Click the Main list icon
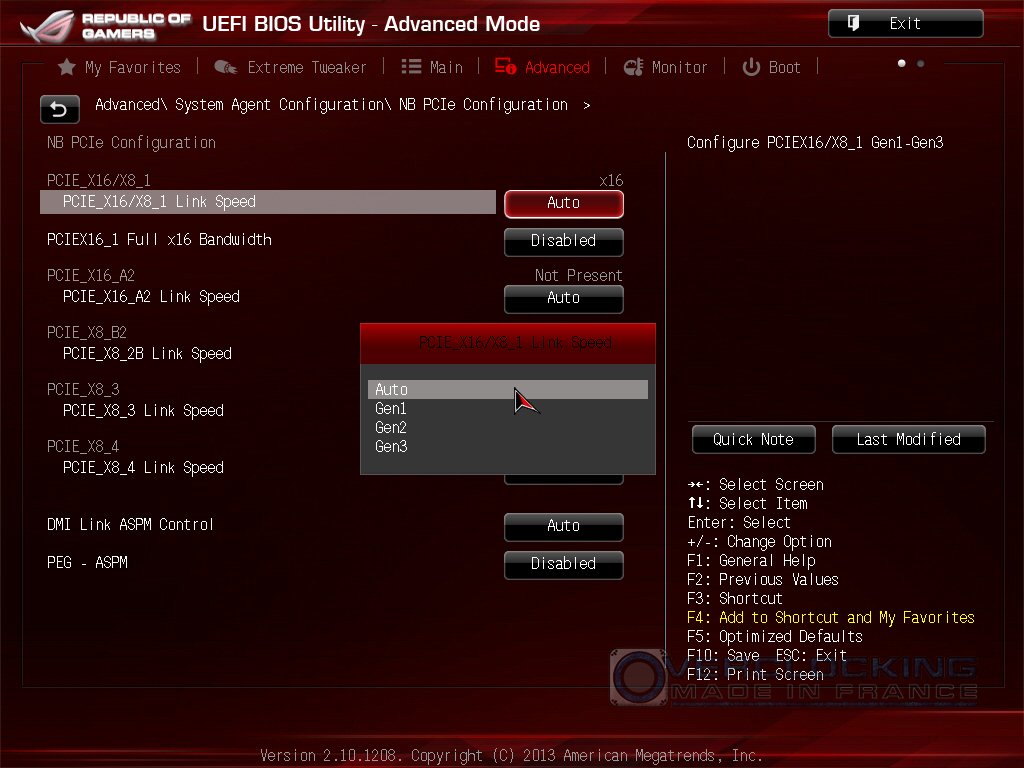The height and width of the screenshot is (768, 1024). (x=411, y=67)
